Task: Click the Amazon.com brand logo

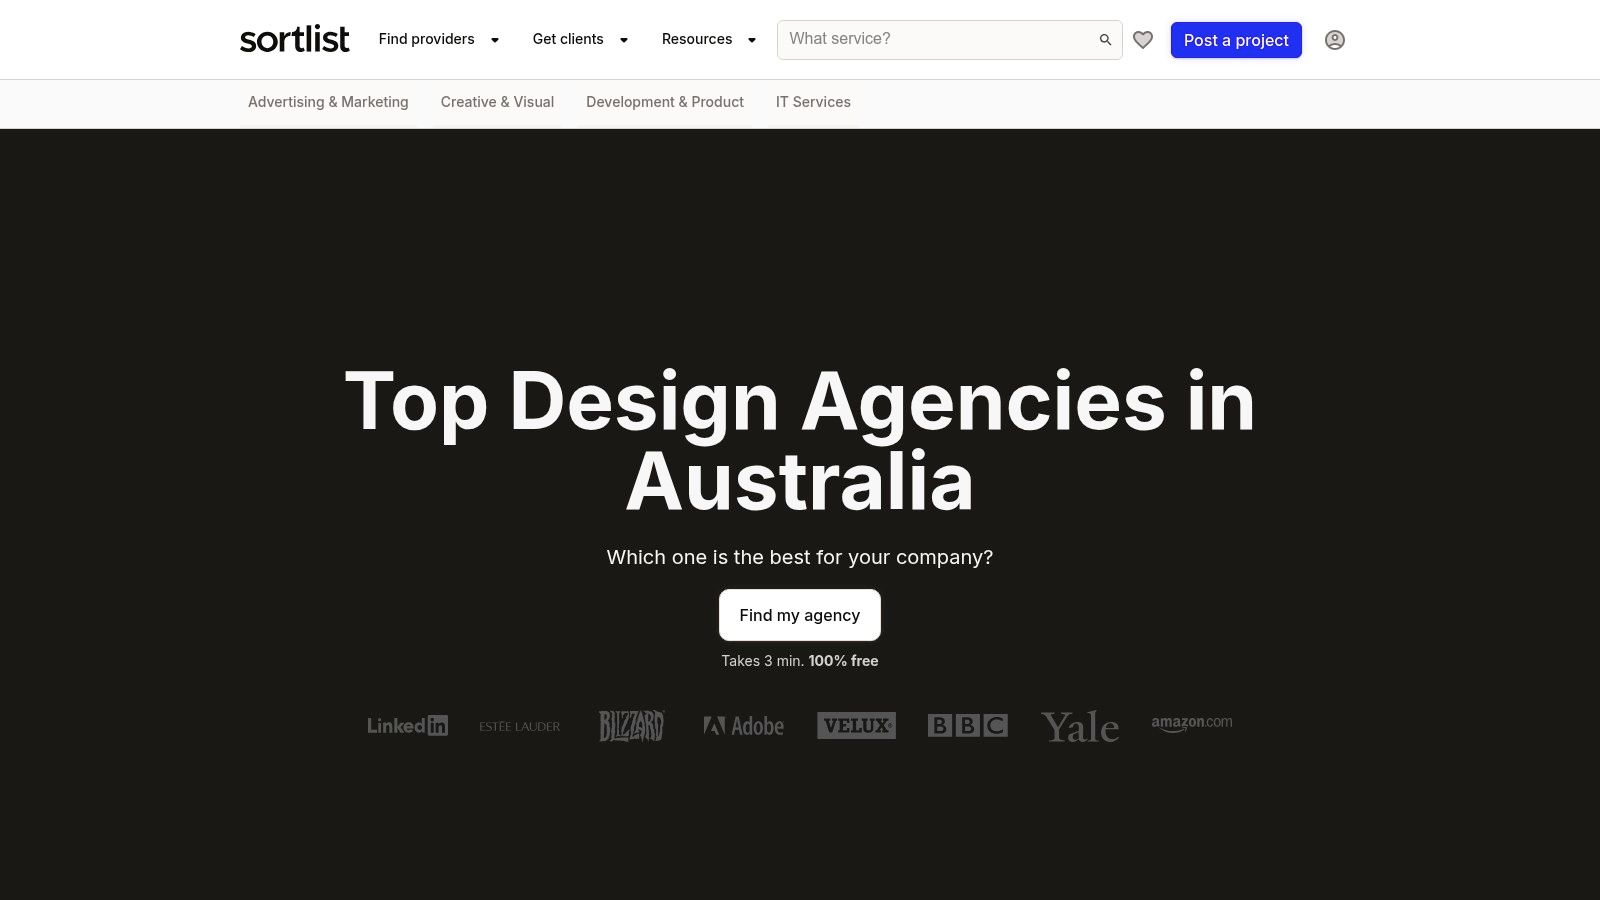Action: 1192,724
